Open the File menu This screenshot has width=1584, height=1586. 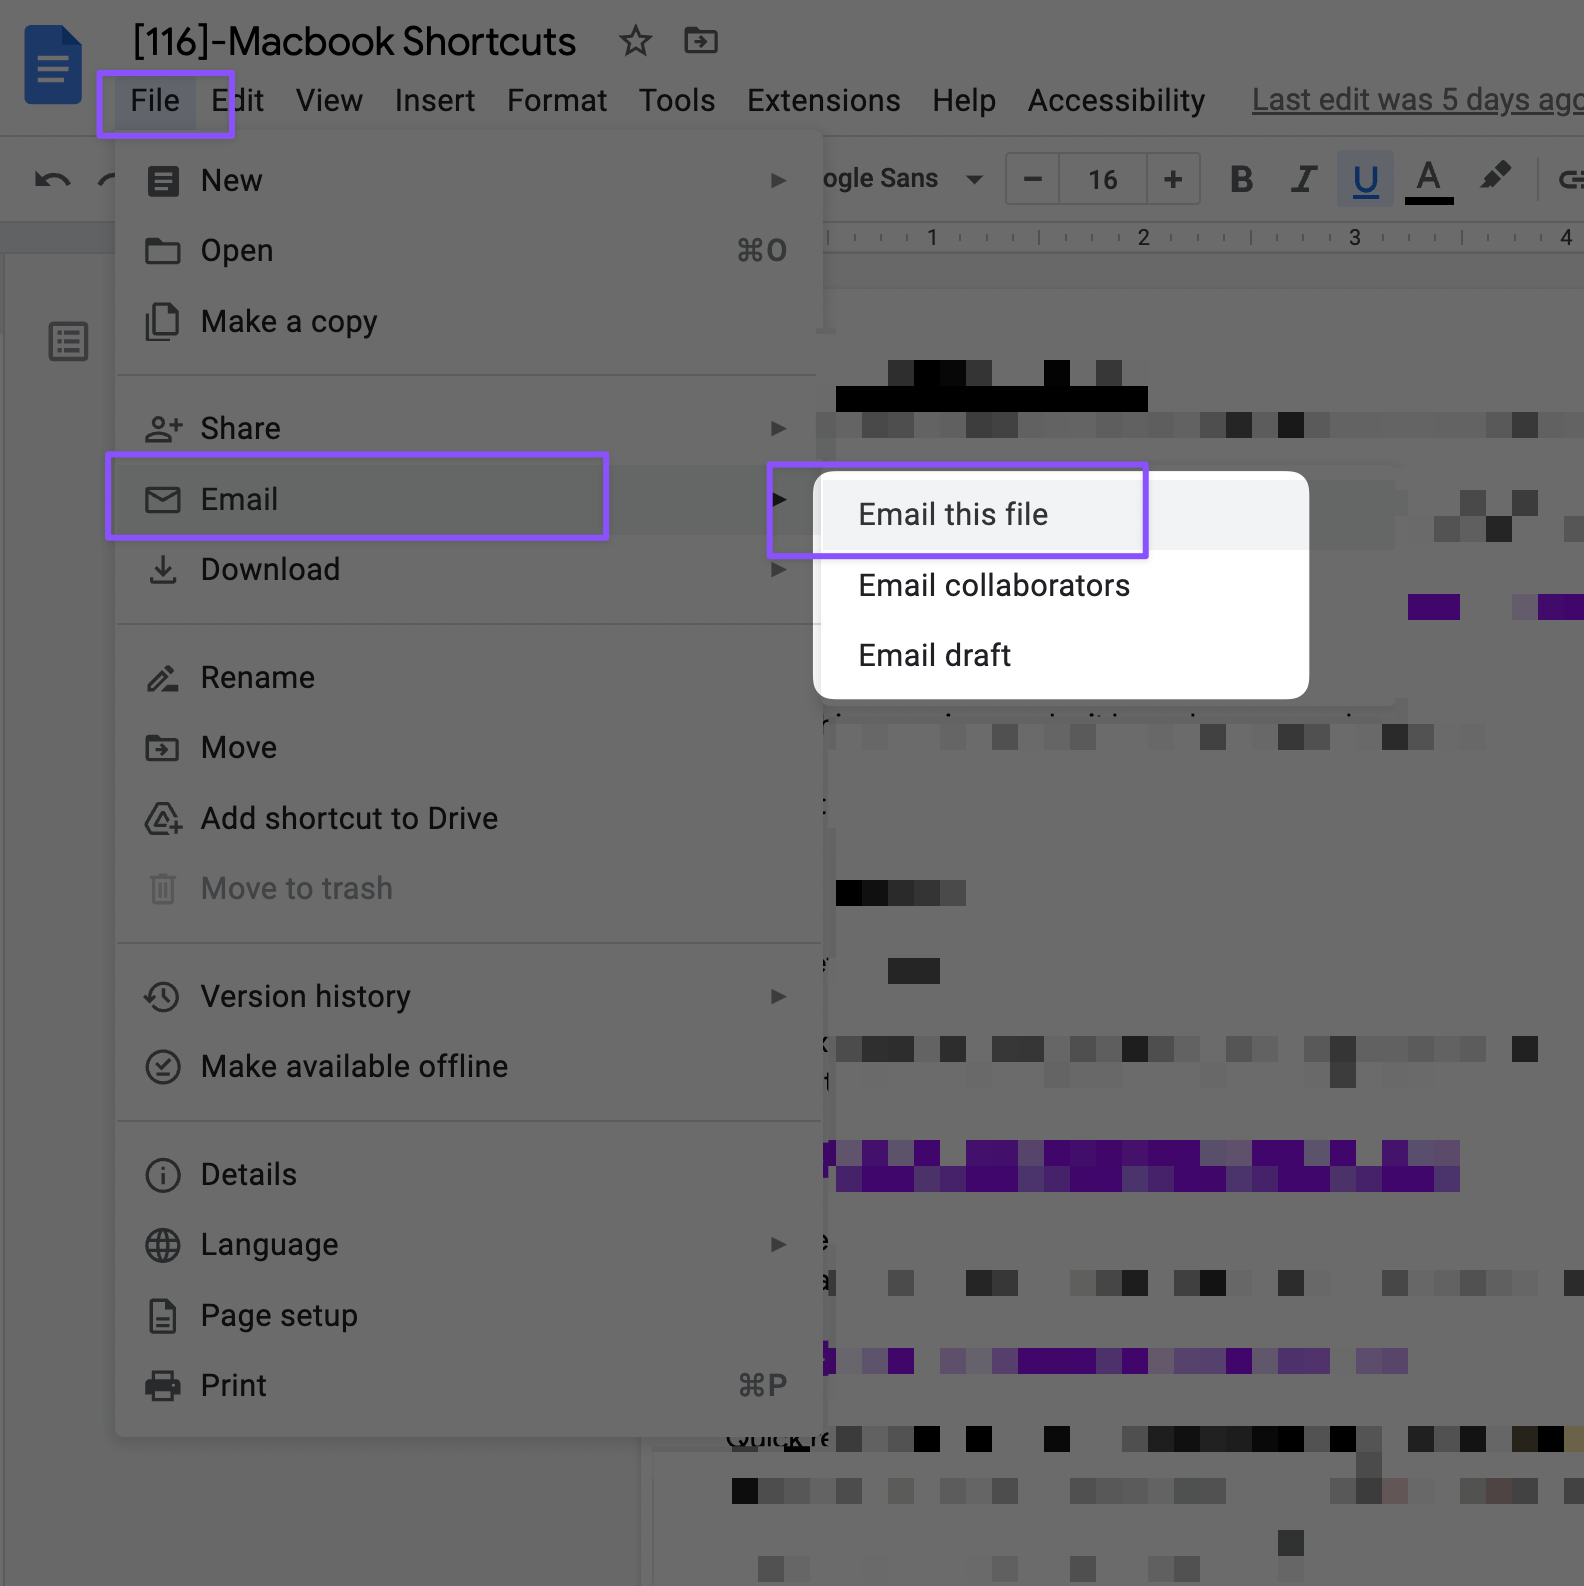coord(155,101)
